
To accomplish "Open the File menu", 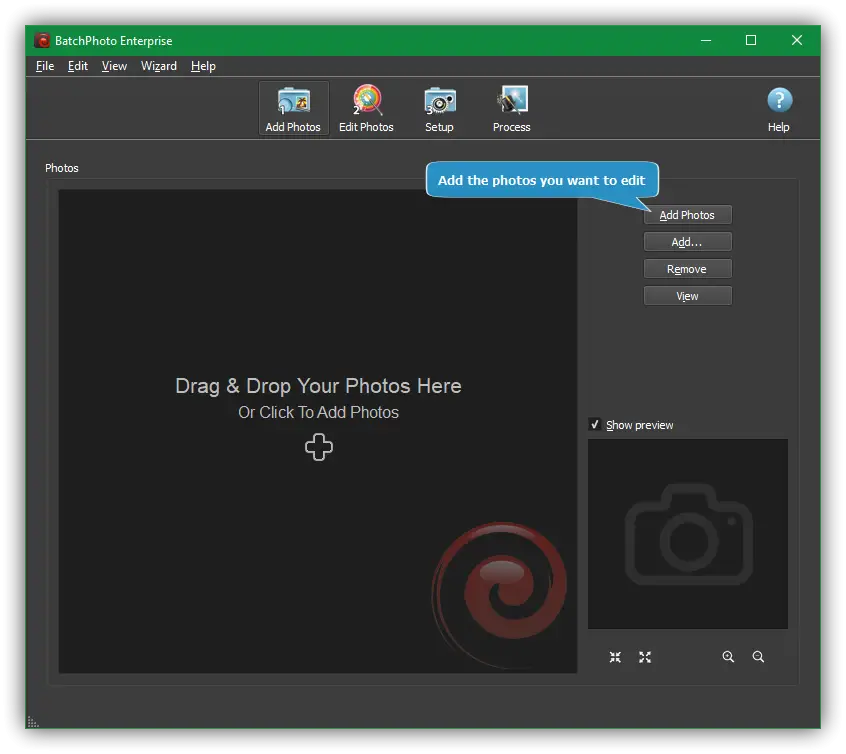I will (x=45, y=66).
